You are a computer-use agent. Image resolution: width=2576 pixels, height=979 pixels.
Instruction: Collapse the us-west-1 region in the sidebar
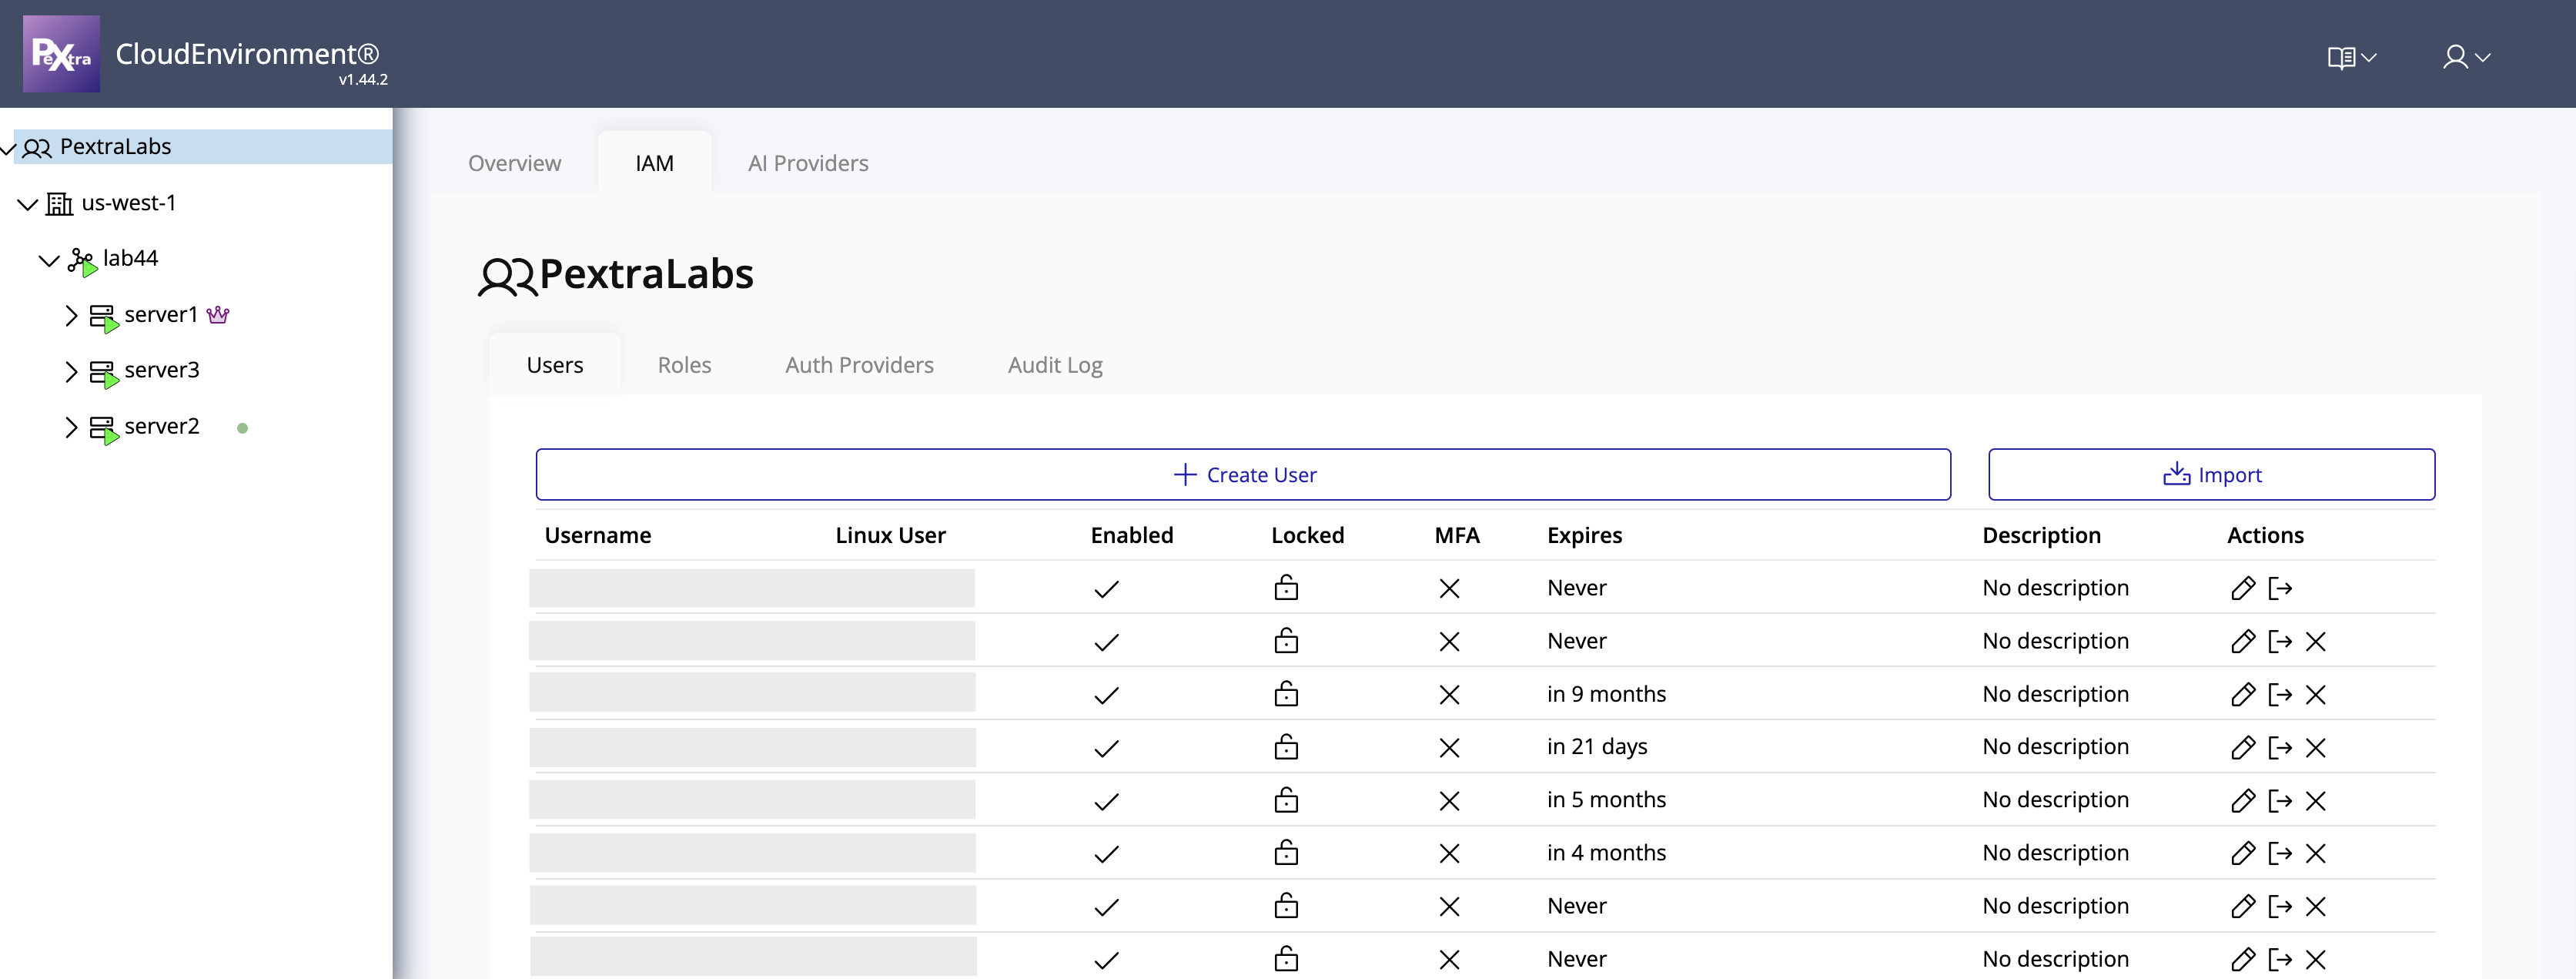(26, 203)
